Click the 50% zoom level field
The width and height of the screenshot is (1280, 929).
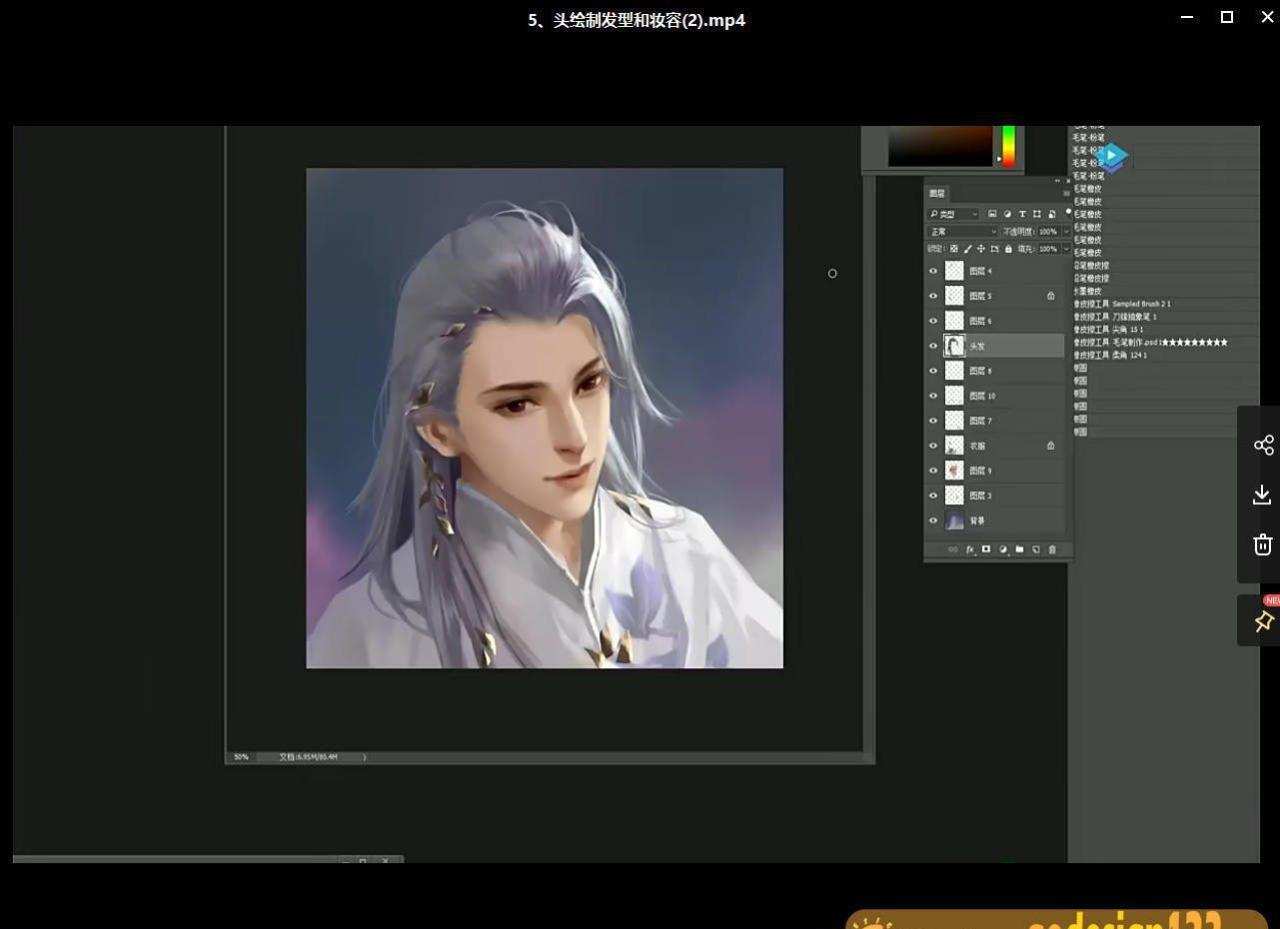(241, 757)
